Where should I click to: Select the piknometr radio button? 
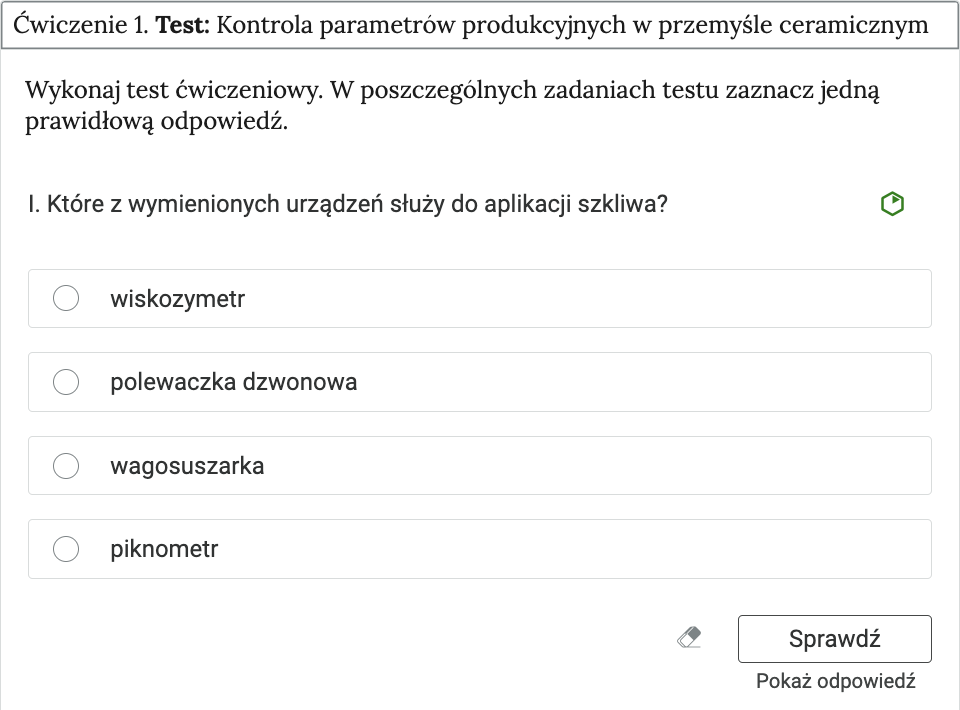(65, 549)
